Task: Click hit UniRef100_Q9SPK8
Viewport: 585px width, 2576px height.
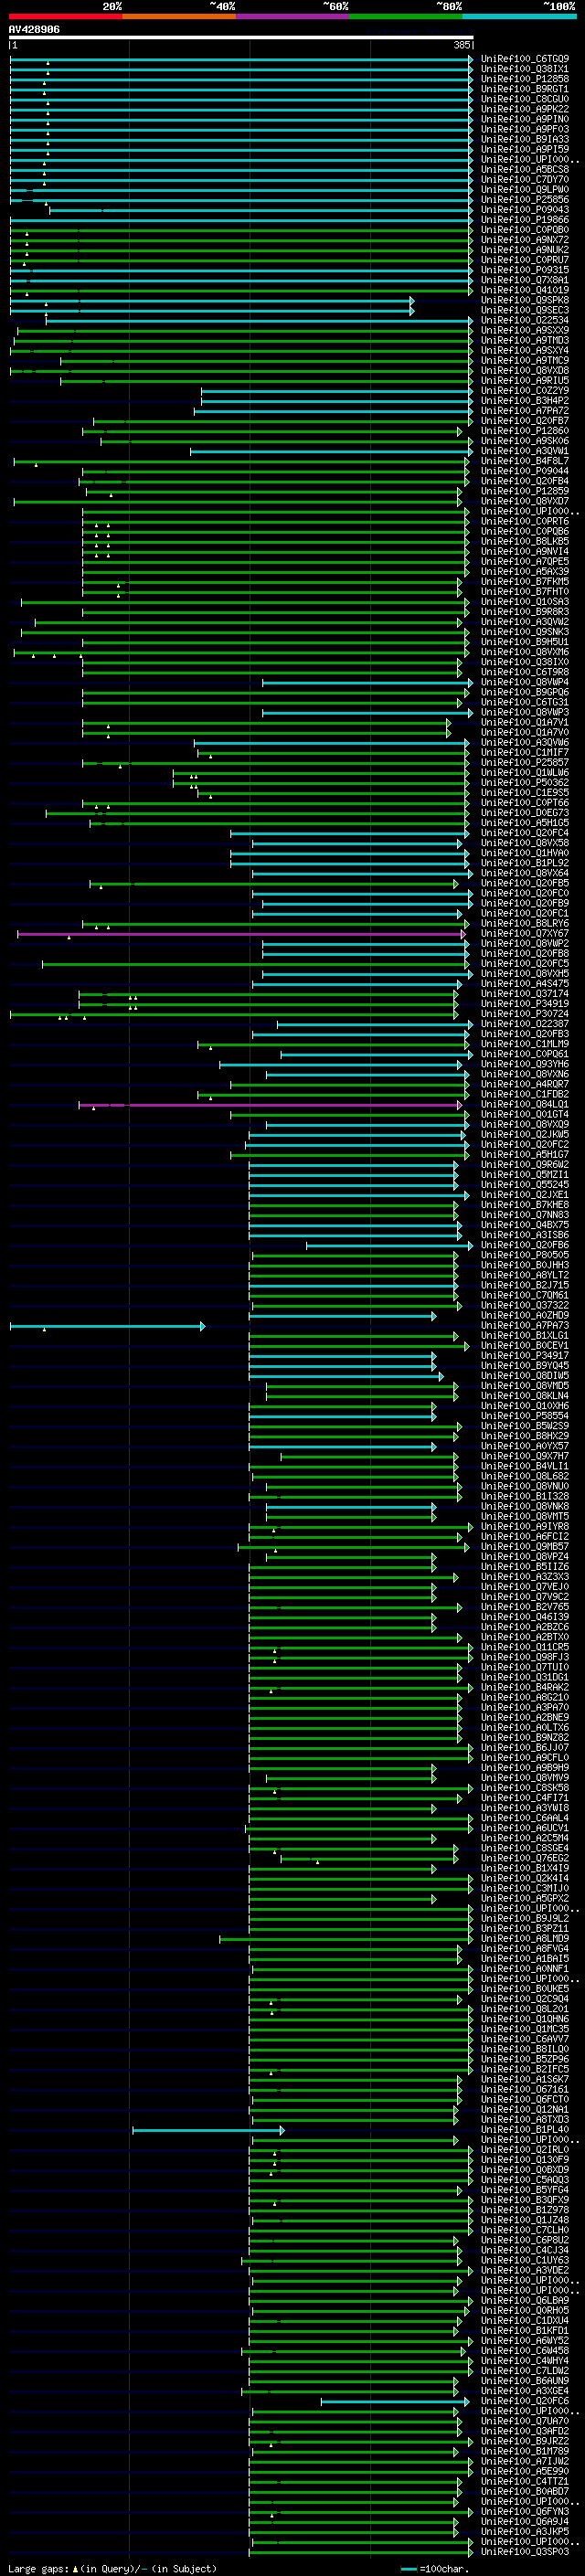Action: point(525,300)
